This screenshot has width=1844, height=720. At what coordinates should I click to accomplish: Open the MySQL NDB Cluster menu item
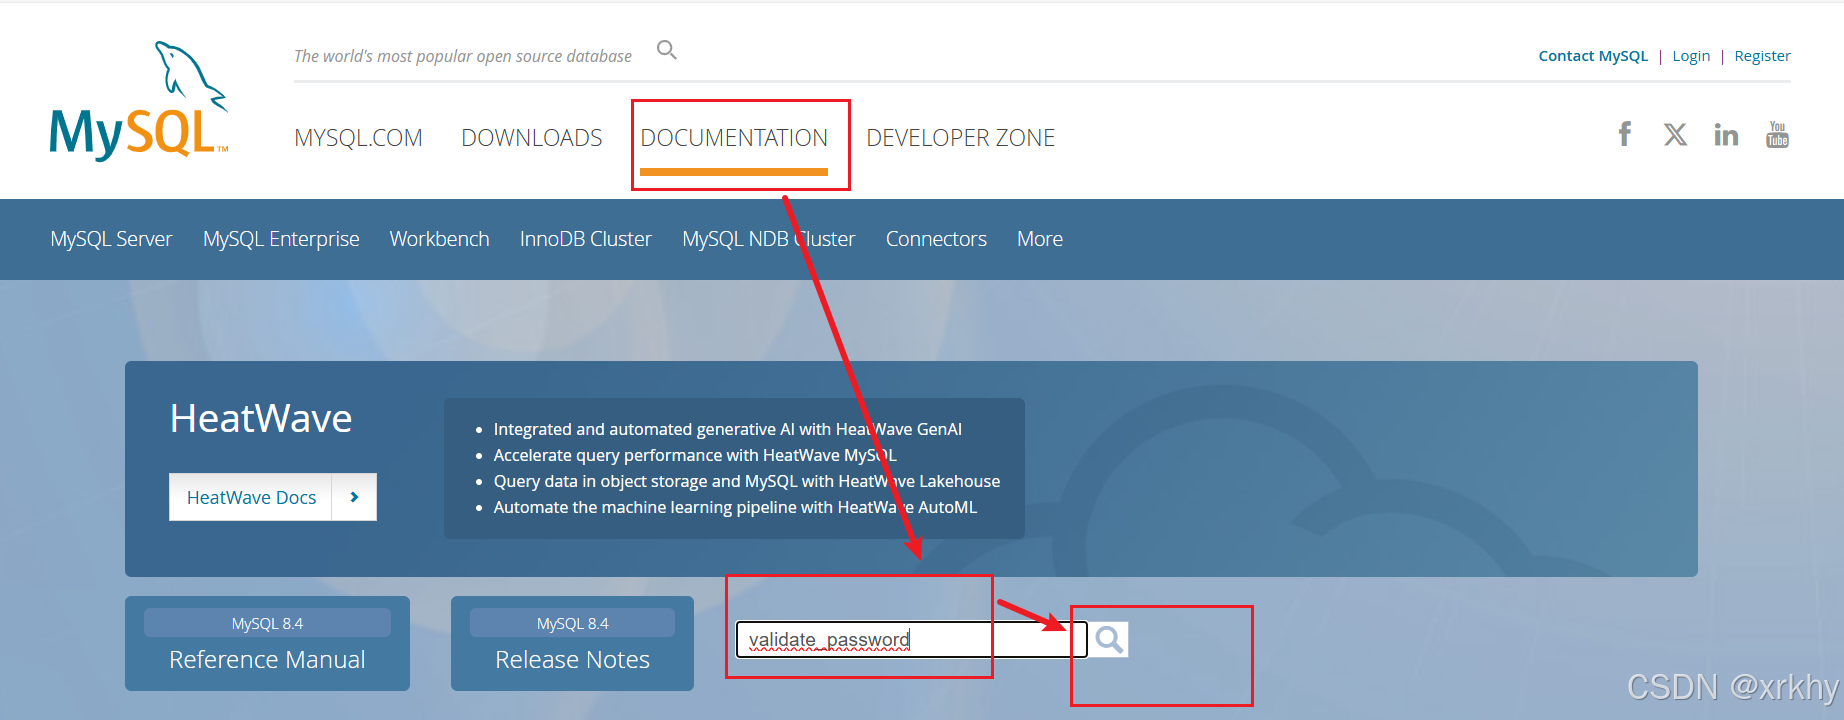pos(769,239)
